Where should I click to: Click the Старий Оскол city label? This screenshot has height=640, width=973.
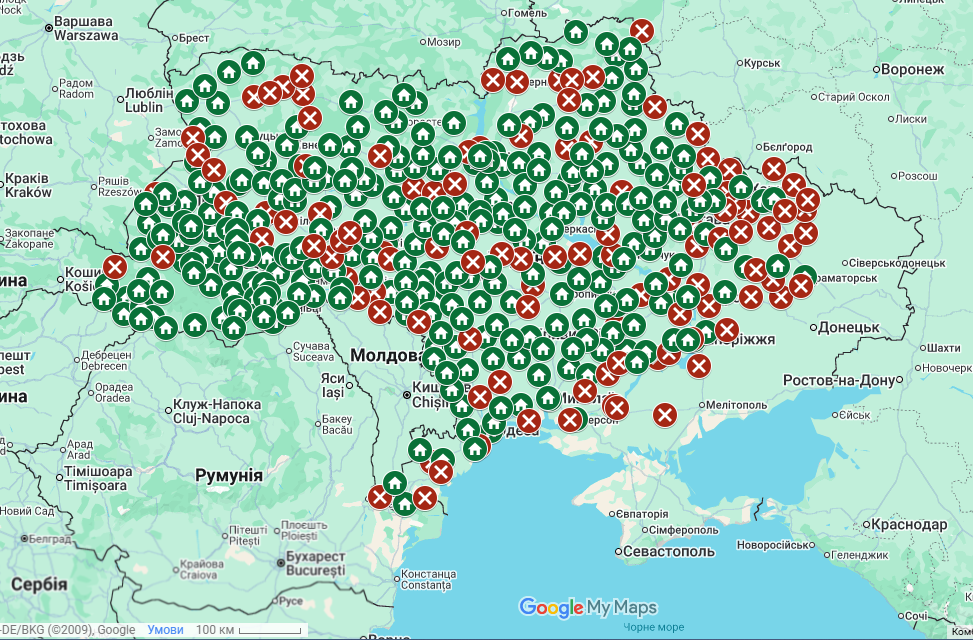(853, 97)
